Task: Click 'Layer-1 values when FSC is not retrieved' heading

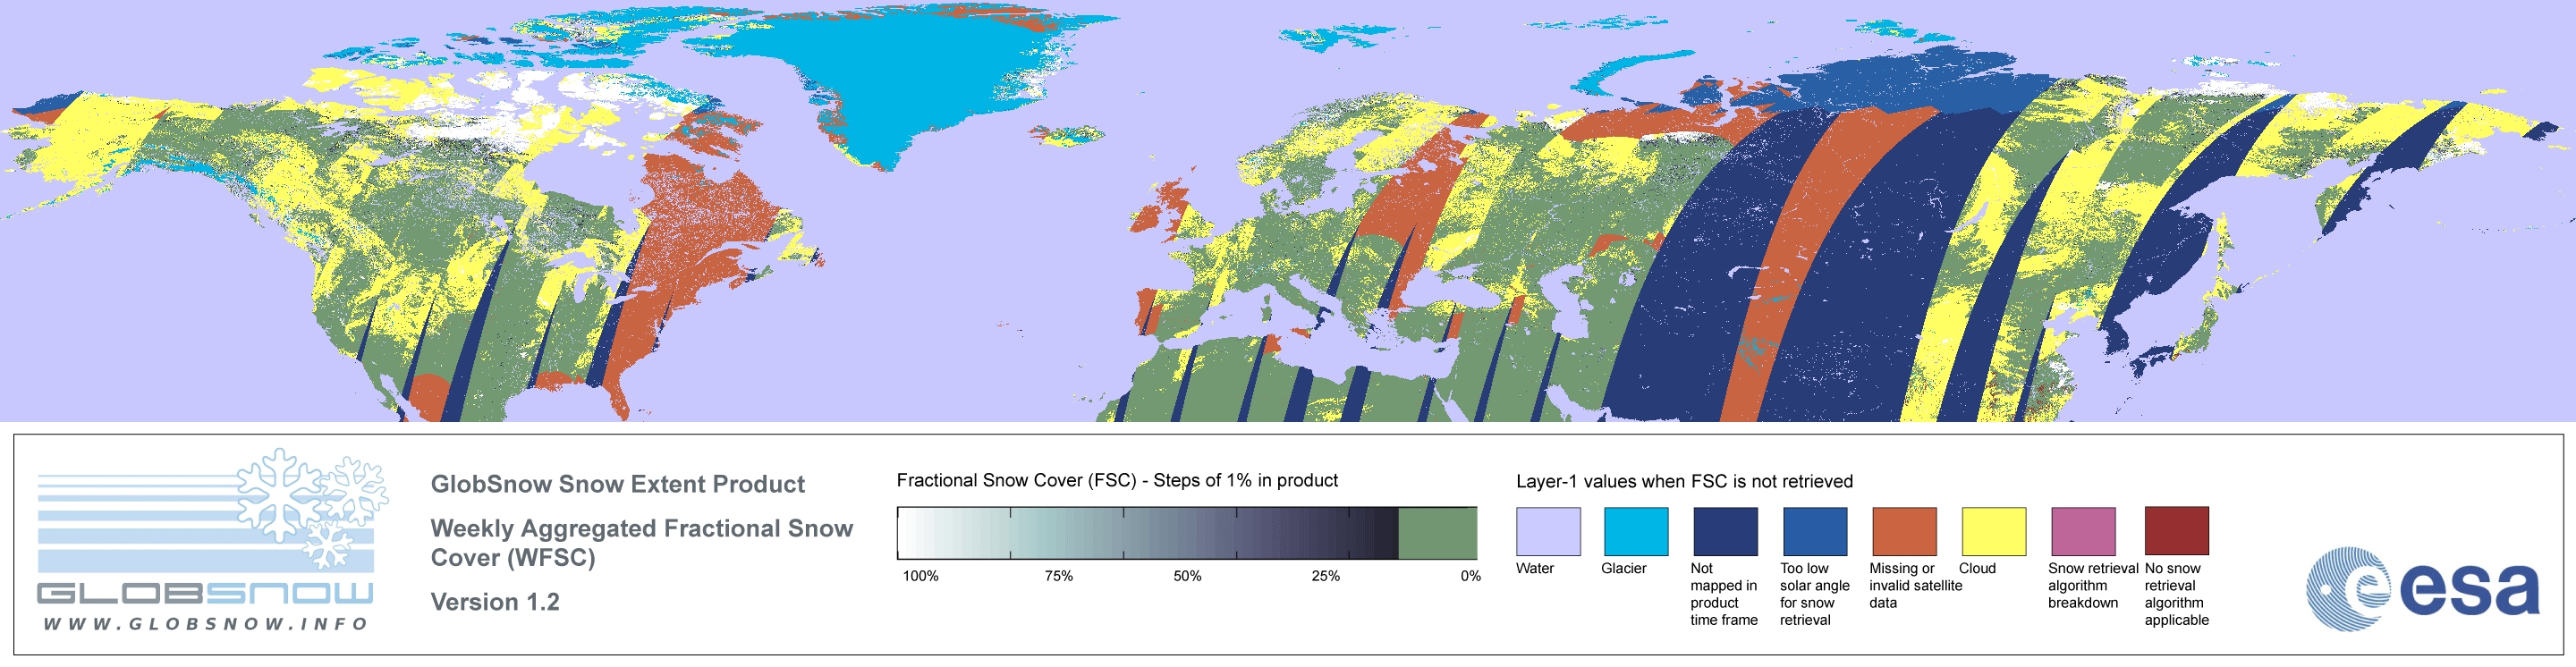Action: pos(1684,481)
